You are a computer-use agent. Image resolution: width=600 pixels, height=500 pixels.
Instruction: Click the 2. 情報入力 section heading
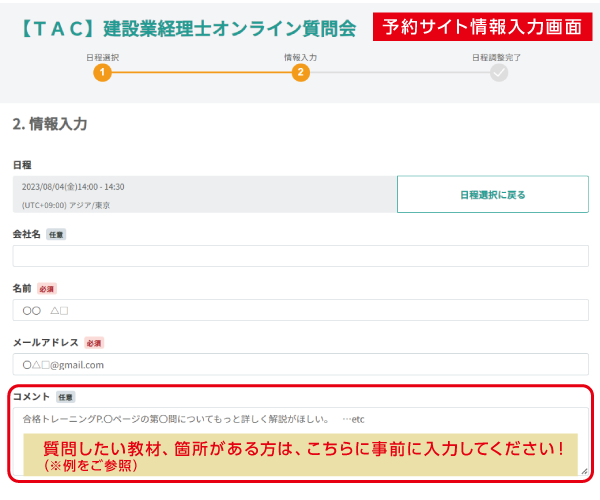click(x=50, y=124)
